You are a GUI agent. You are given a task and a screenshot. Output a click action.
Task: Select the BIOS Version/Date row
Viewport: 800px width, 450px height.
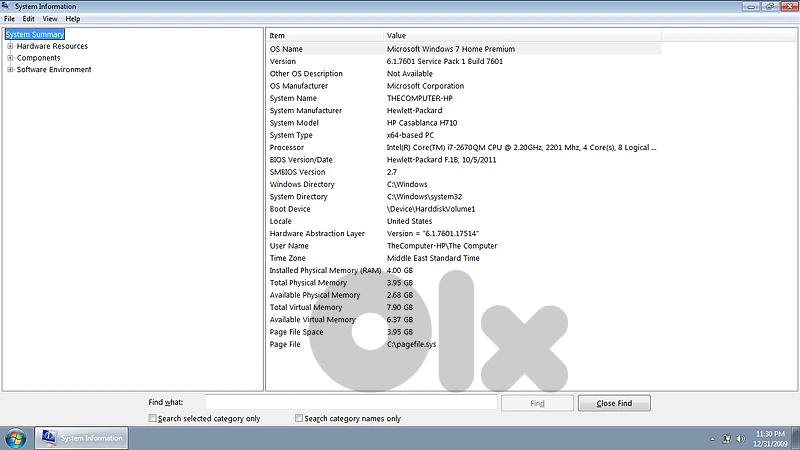[x=464, y=160]
